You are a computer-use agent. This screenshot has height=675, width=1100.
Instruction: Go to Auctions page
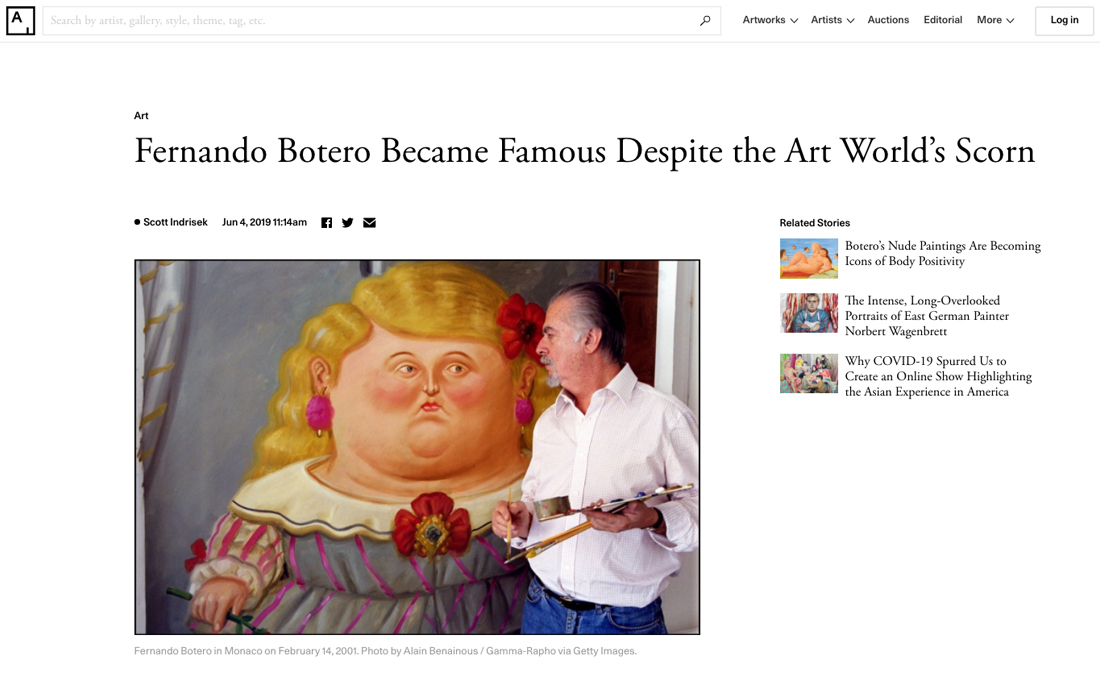888,20
